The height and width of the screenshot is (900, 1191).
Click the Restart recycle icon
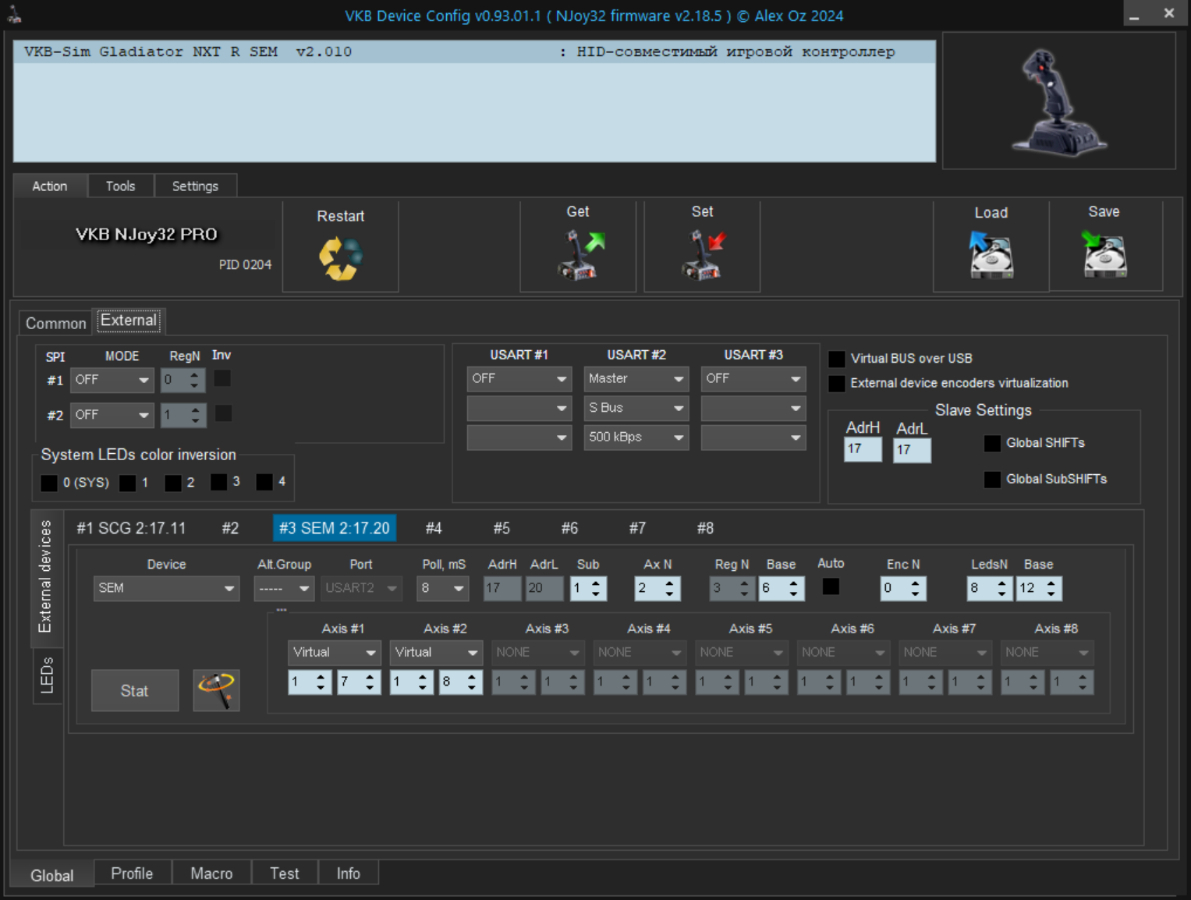340,258
